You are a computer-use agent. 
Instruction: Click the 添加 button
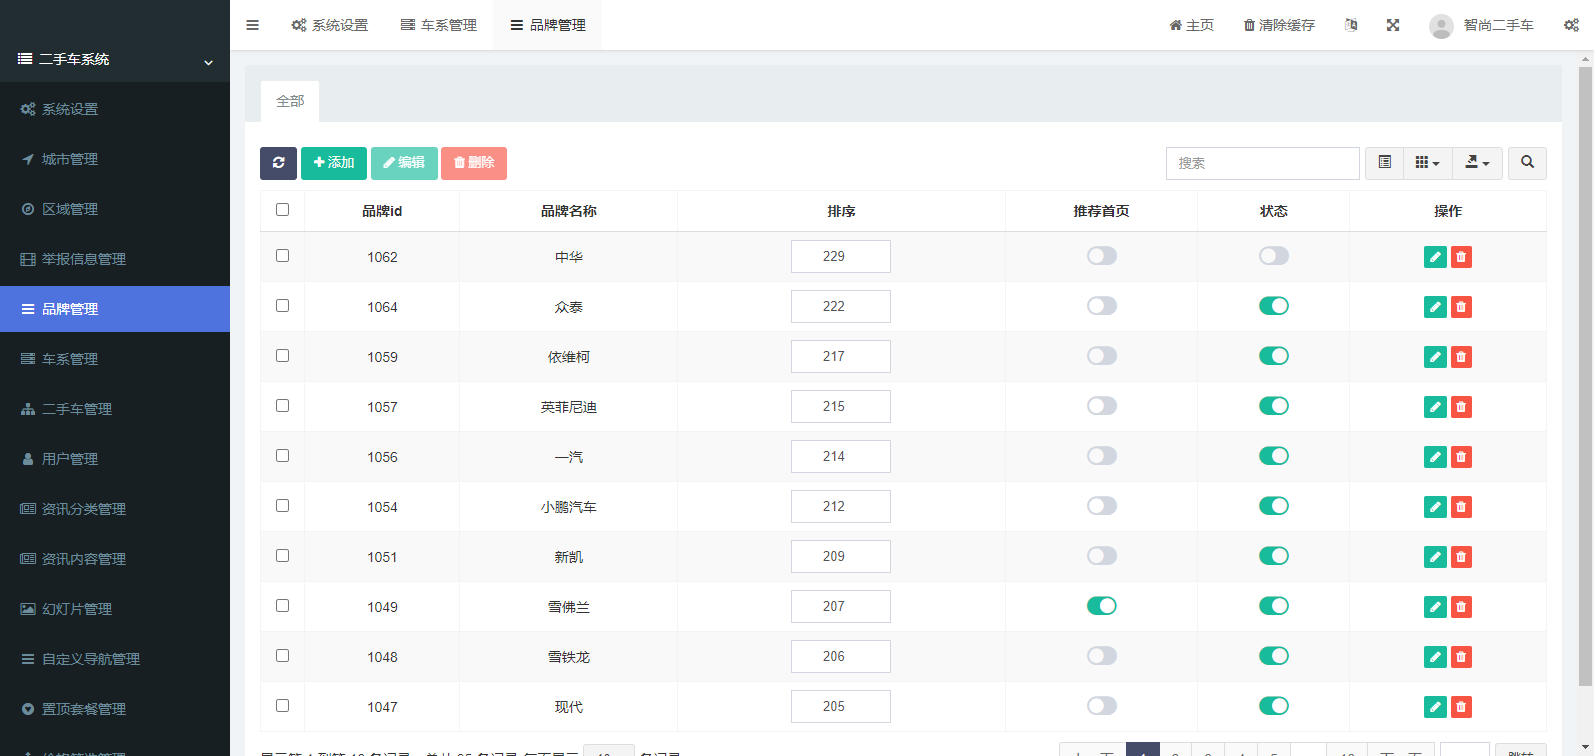[x=334, y=163]
